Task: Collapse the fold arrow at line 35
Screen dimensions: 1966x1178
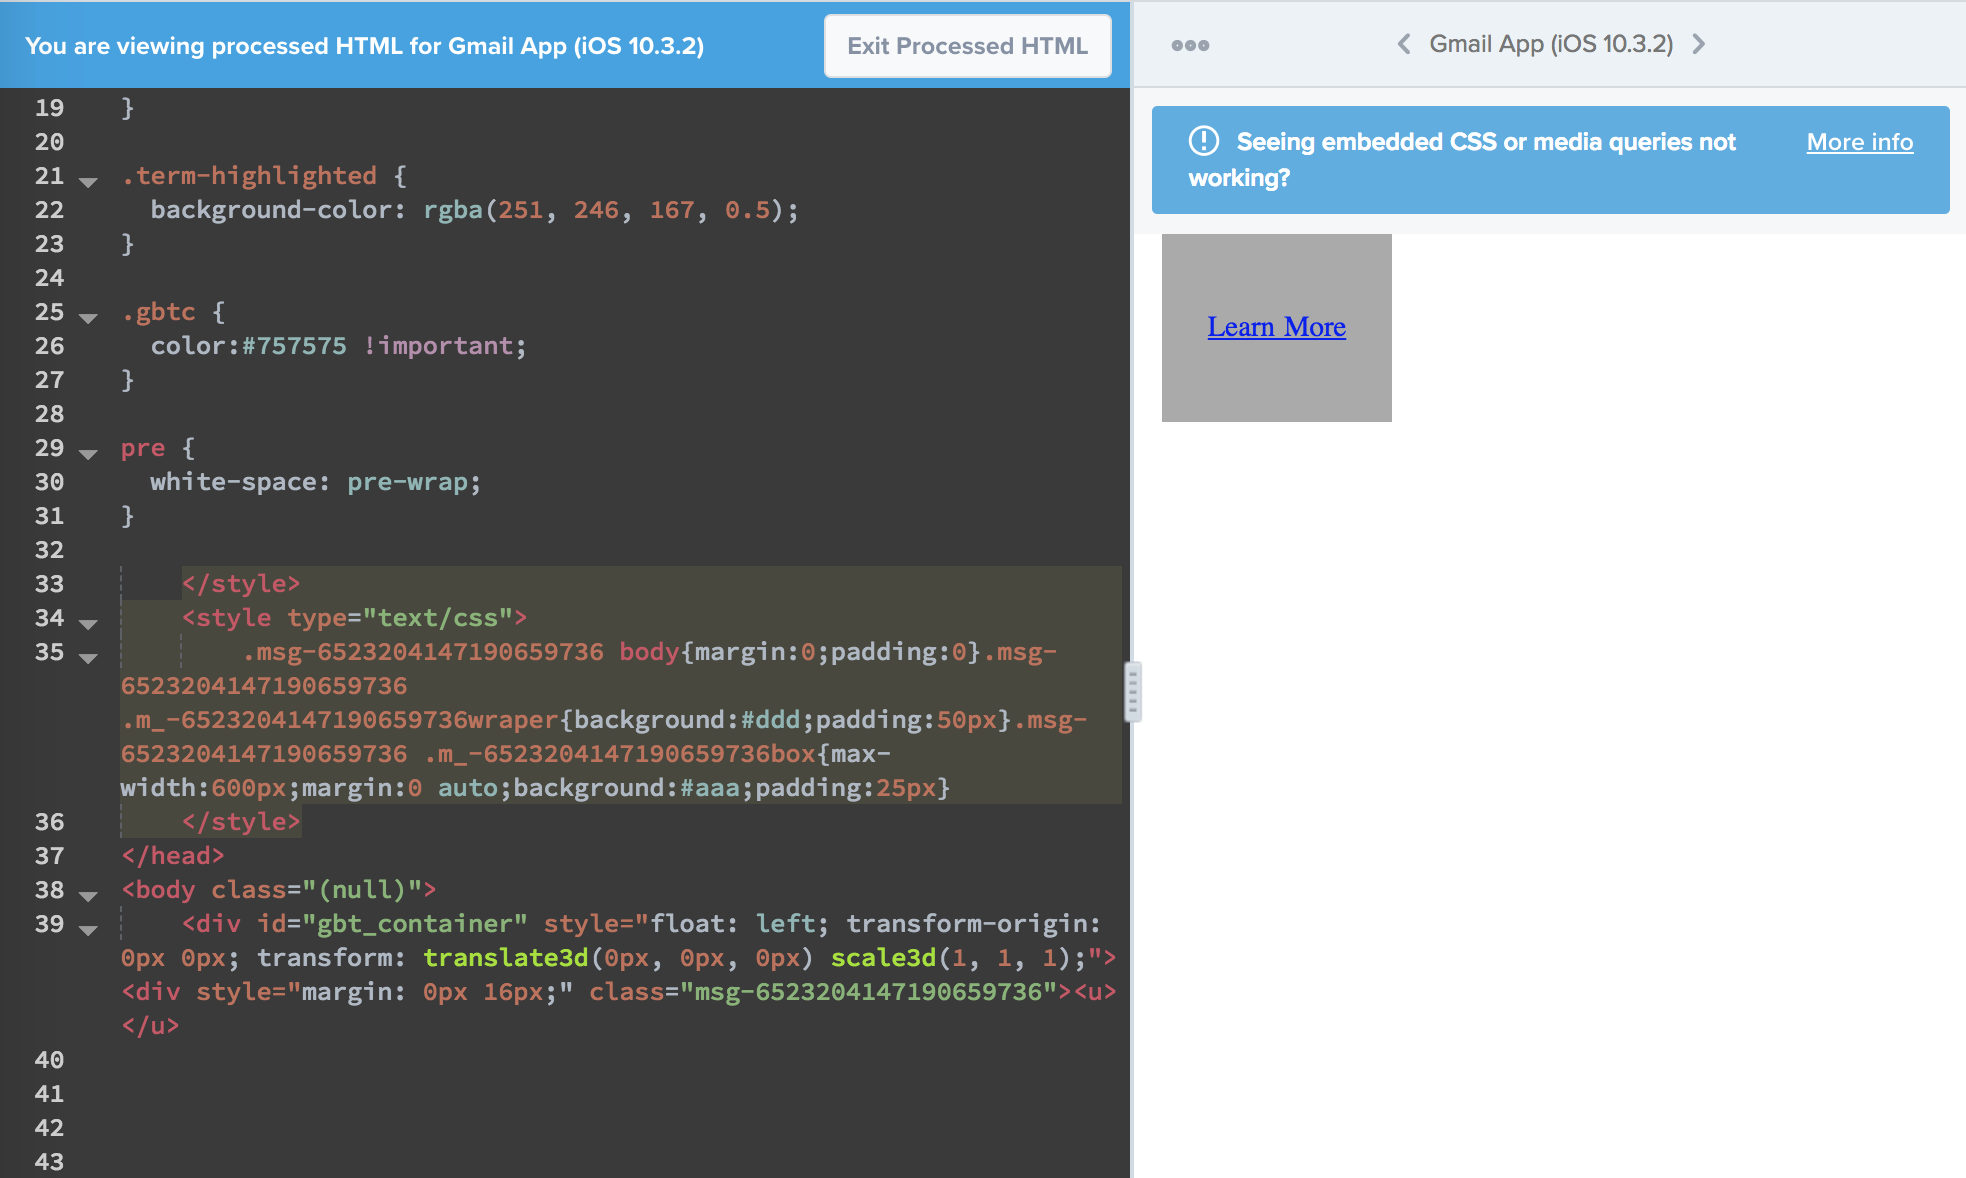Action: pyautogui.click(x=88, y=658)
